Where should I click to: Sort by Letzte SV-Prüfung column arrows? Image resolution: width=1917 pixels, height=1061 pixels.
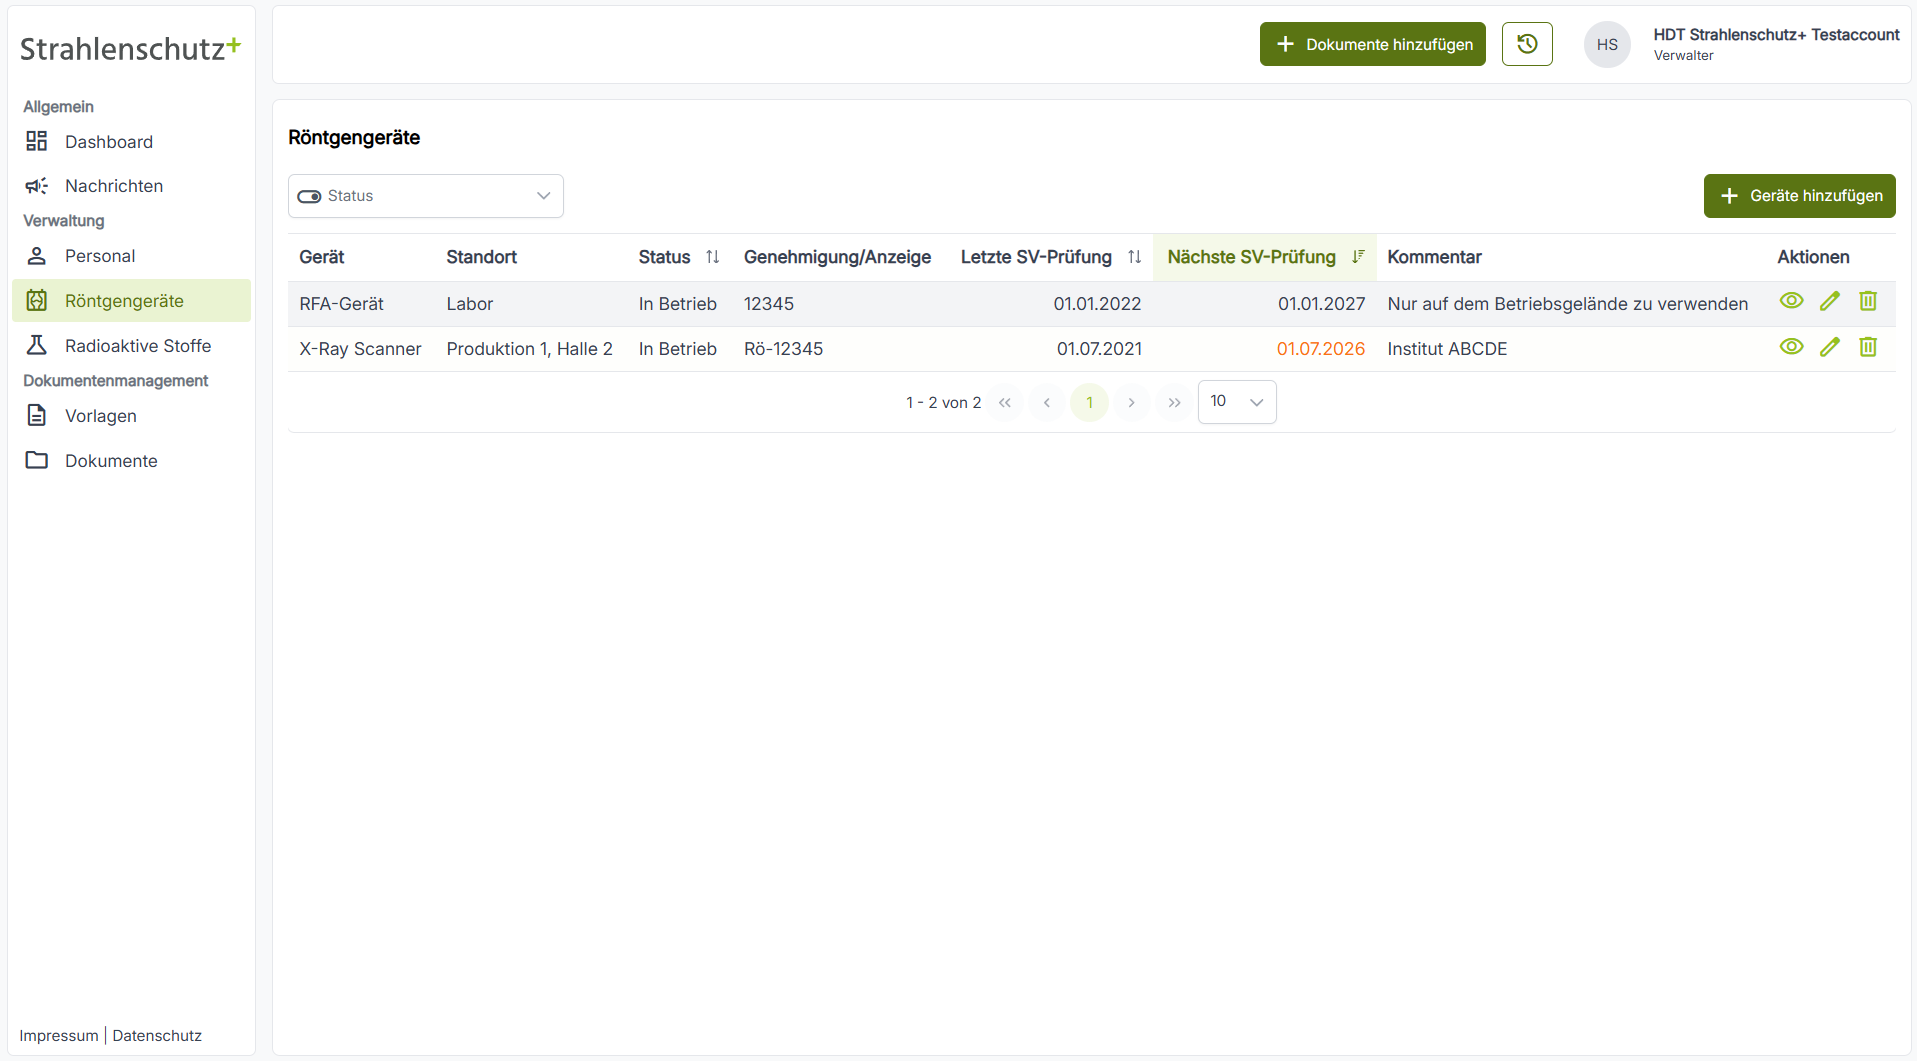click(x=1134, y=257)
